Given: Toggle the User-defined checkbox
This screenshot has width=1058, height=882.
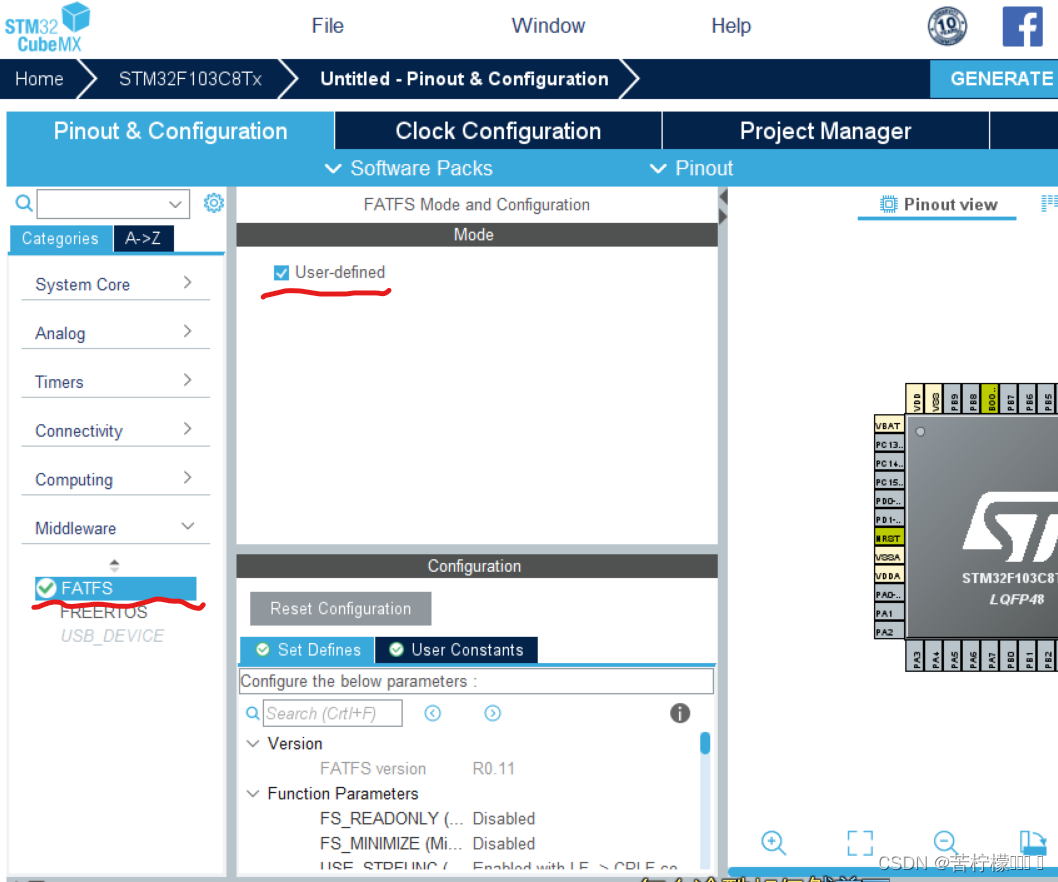Looking at the screenshot, I should 281,273.
